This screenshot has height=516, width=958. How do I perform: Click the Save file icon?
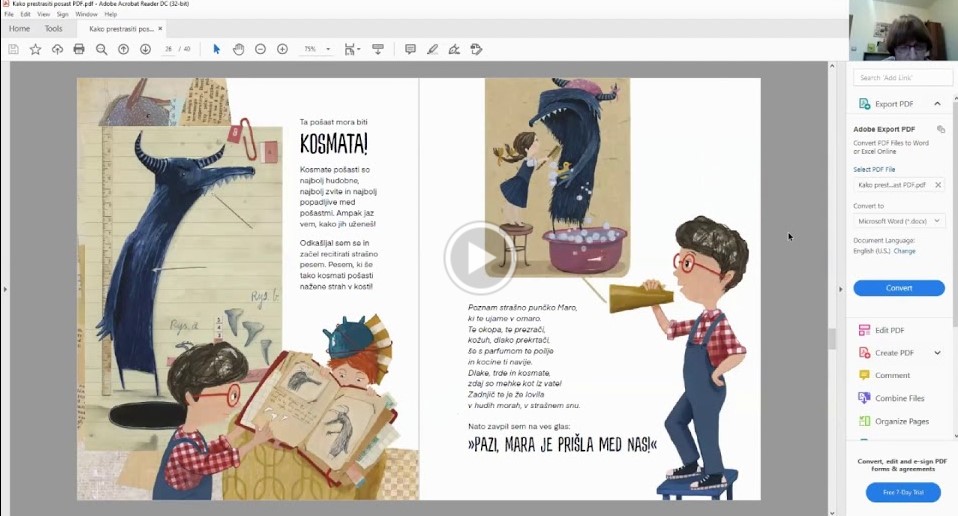coord(13,49)
